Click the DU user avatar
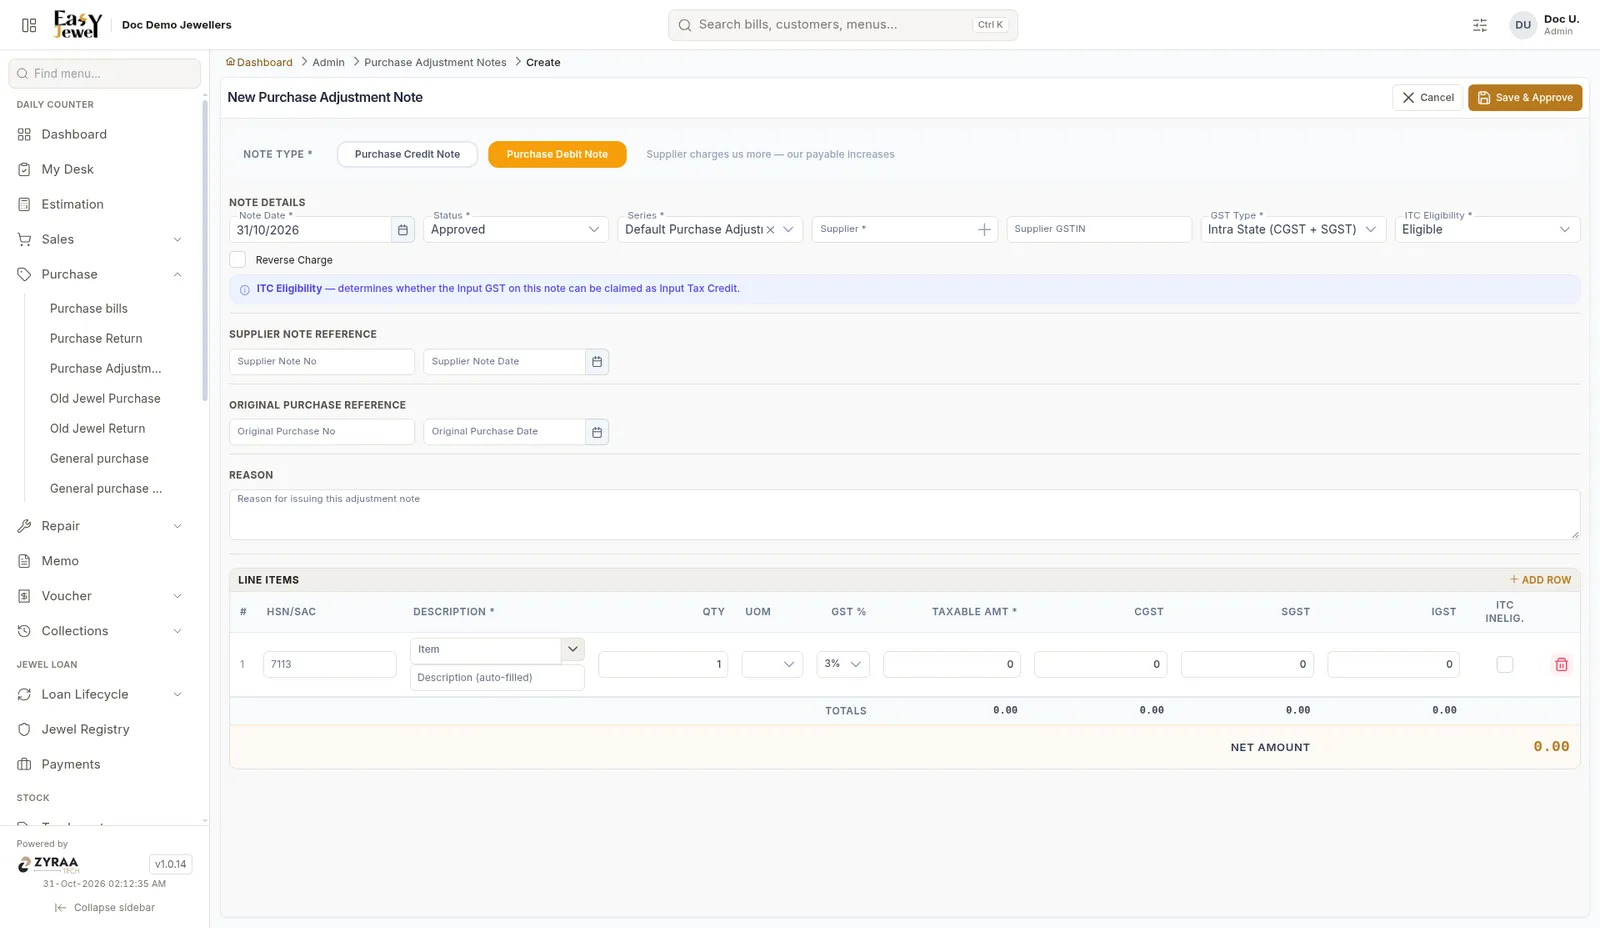 (1523, 25)
